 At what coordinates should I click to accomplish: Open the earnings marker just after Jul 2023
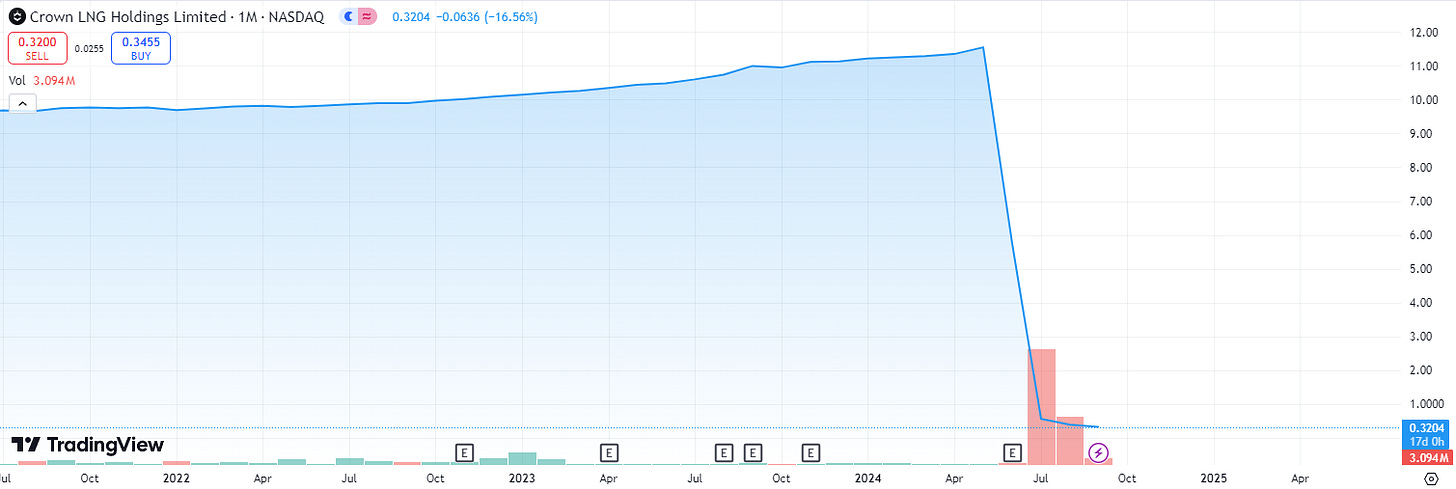point(723,453)
